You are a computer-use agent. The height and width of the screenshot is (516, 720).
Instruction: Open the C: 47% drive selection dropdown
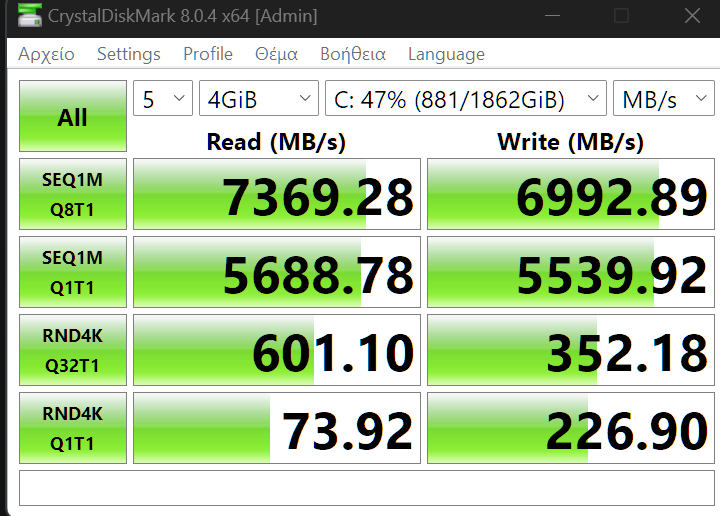466,98
